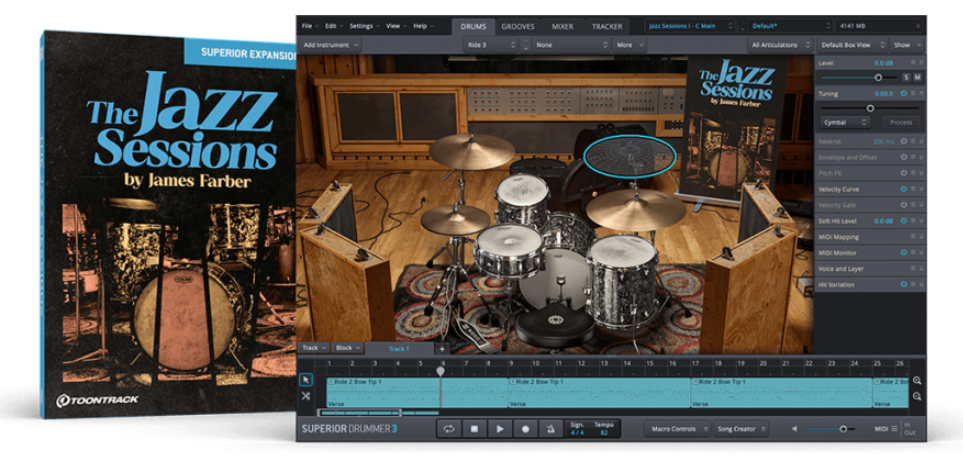
Task: Select the scissors cut tool
Action: 305,396
